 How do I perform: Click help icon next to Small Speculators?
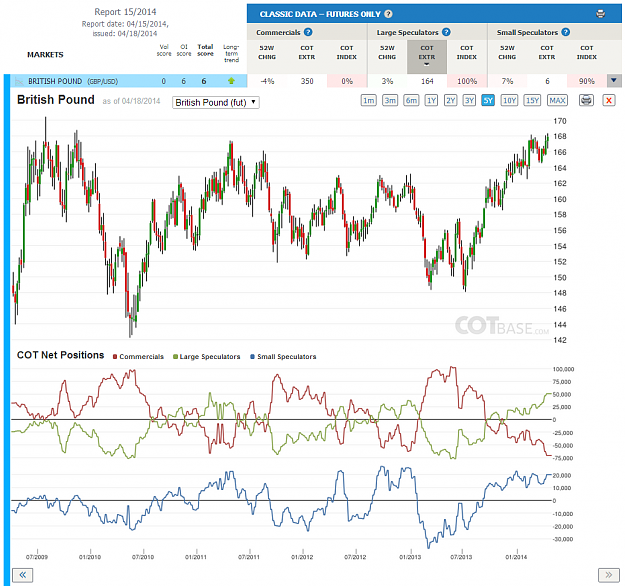566,32
